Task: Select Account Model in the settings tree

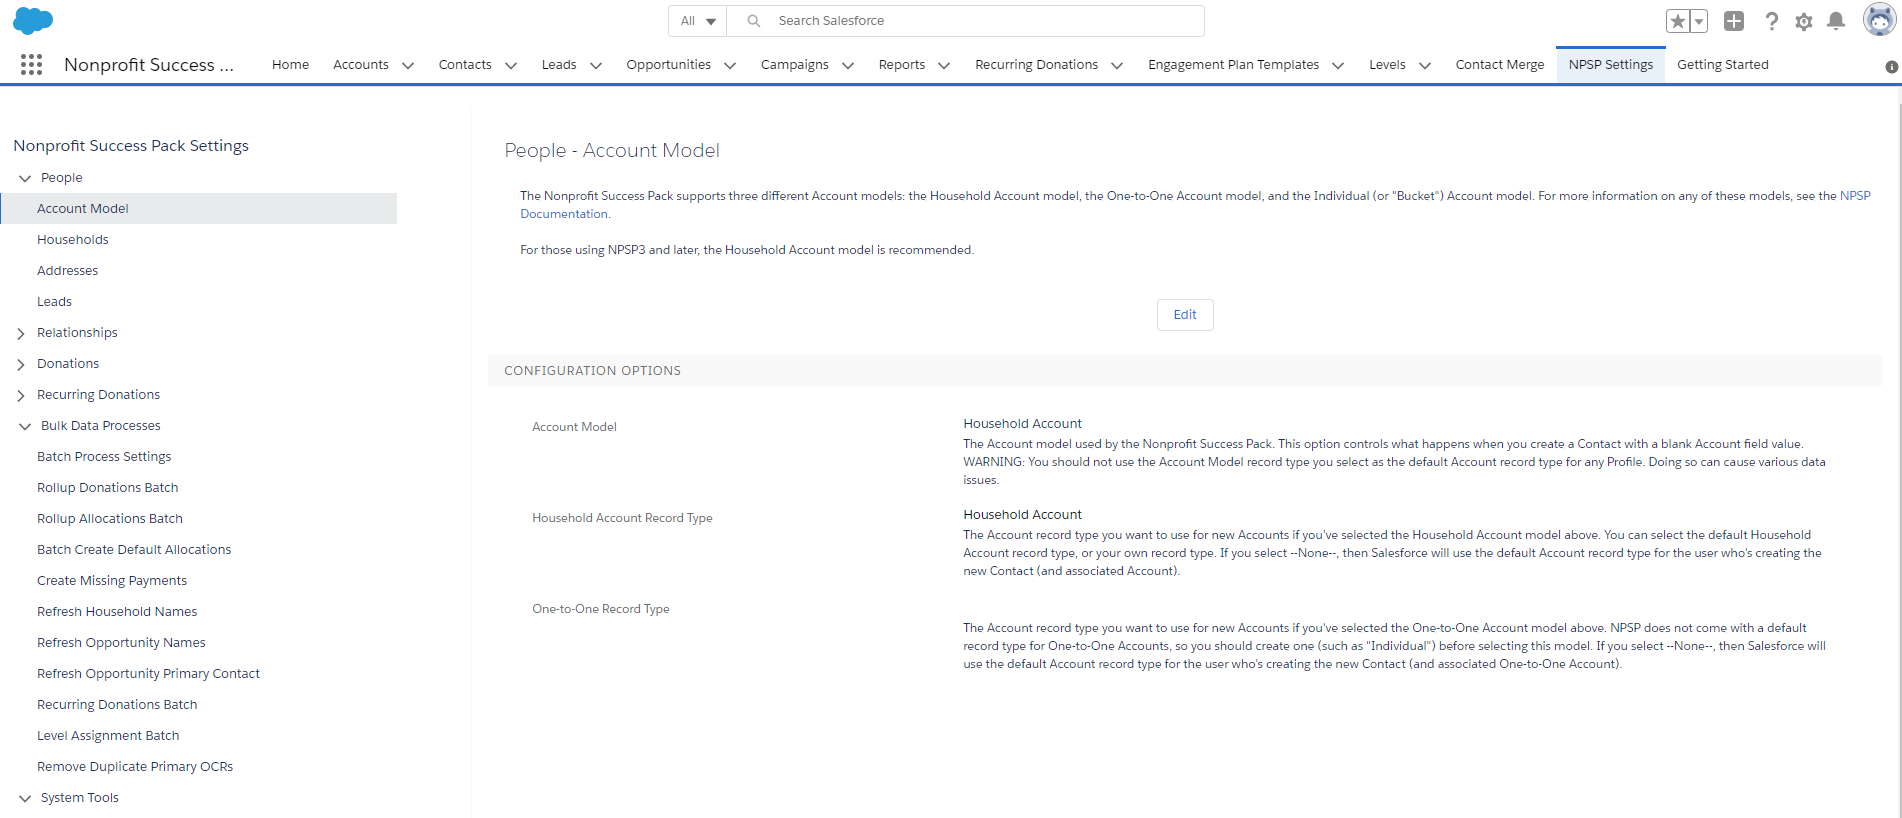Action: (199, 209)
